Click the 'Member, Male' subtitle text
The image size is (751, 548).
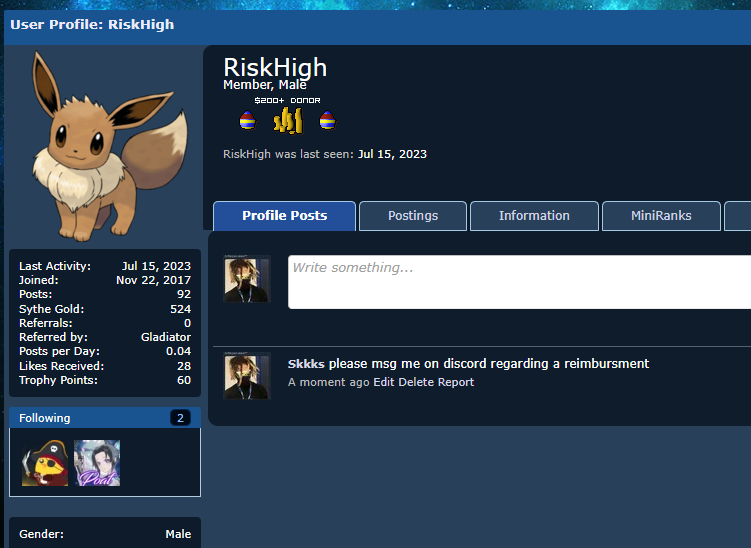[265, 85]
